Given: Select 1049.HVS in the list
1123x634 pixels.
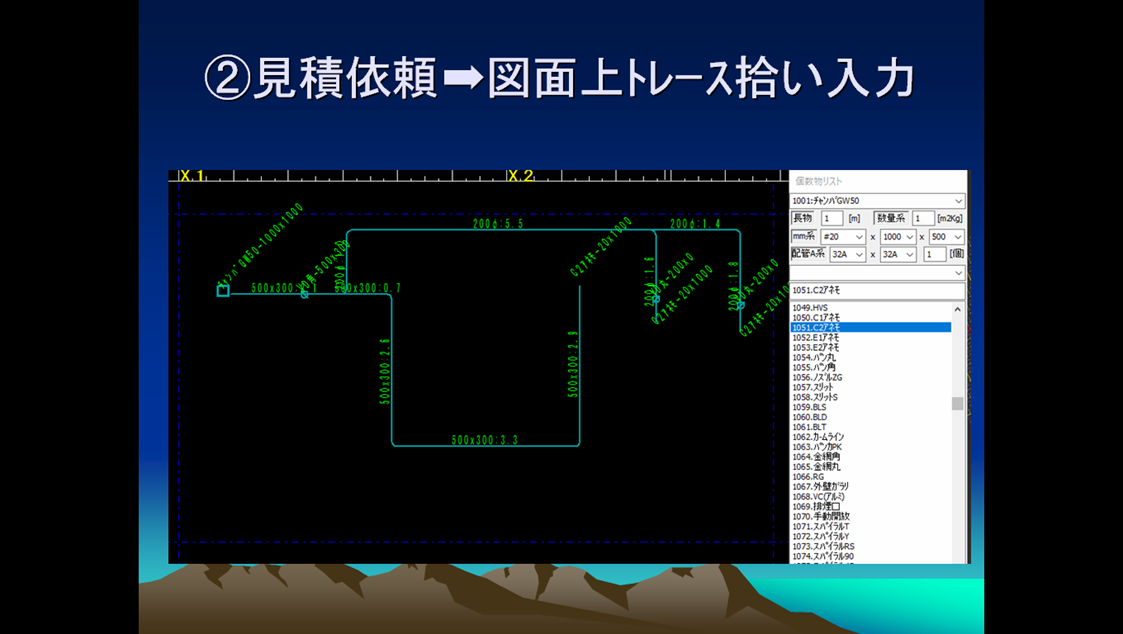Looking at the screenshot, I should click(x=871, y=307).
